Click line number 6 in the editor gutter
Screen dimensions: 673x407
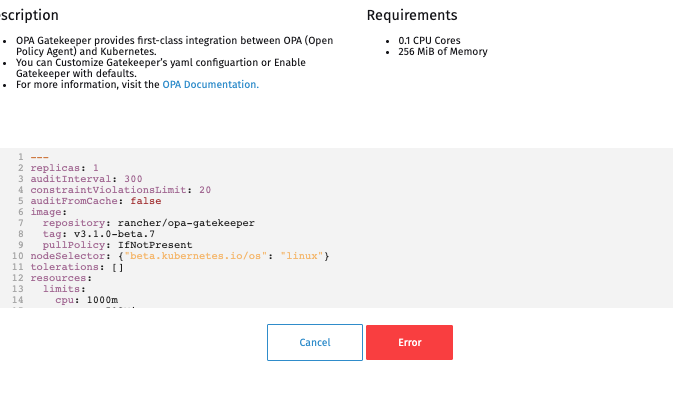click(21, 212)
